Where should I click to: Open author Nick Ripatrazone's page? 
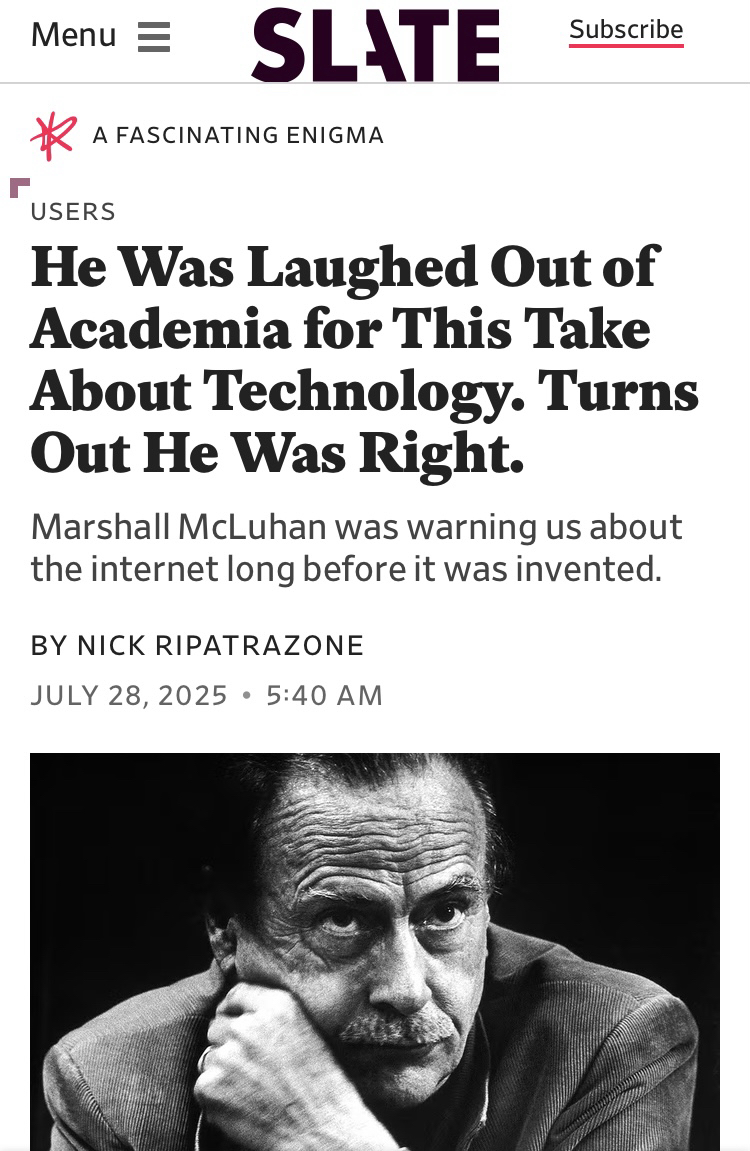click(220, 646)
